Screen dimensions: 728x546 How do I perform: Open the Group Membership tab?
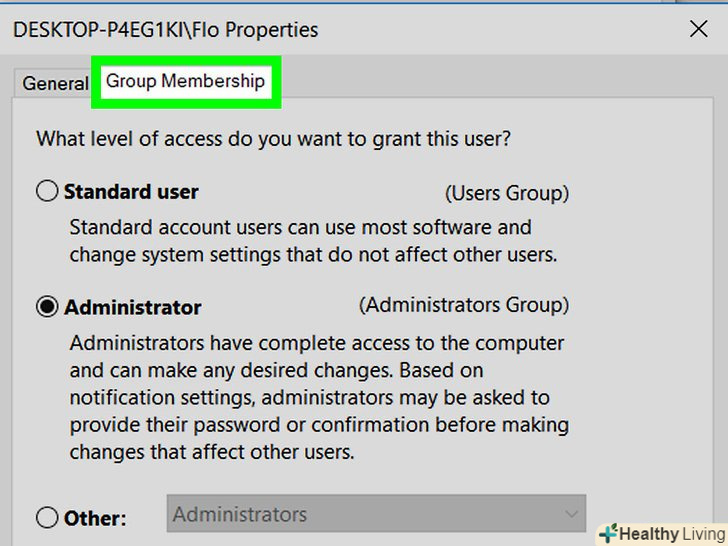click(185, 82)
